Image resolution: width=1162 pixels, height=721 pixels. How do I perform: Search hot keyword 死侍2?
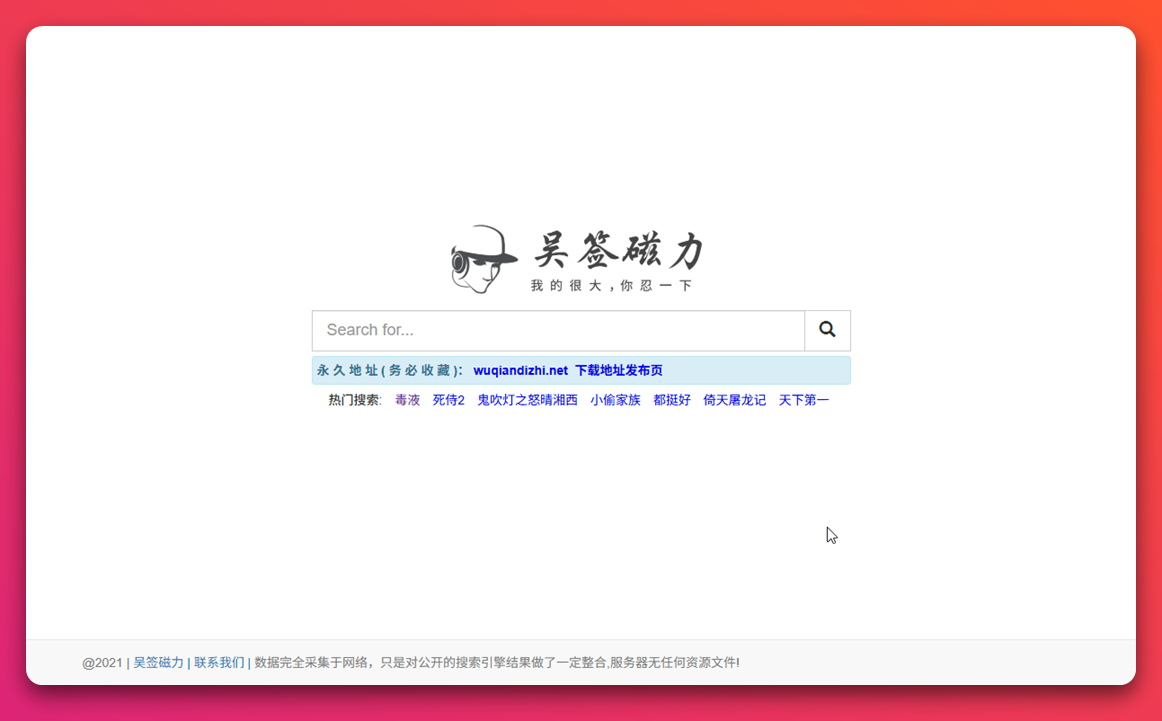448,399
